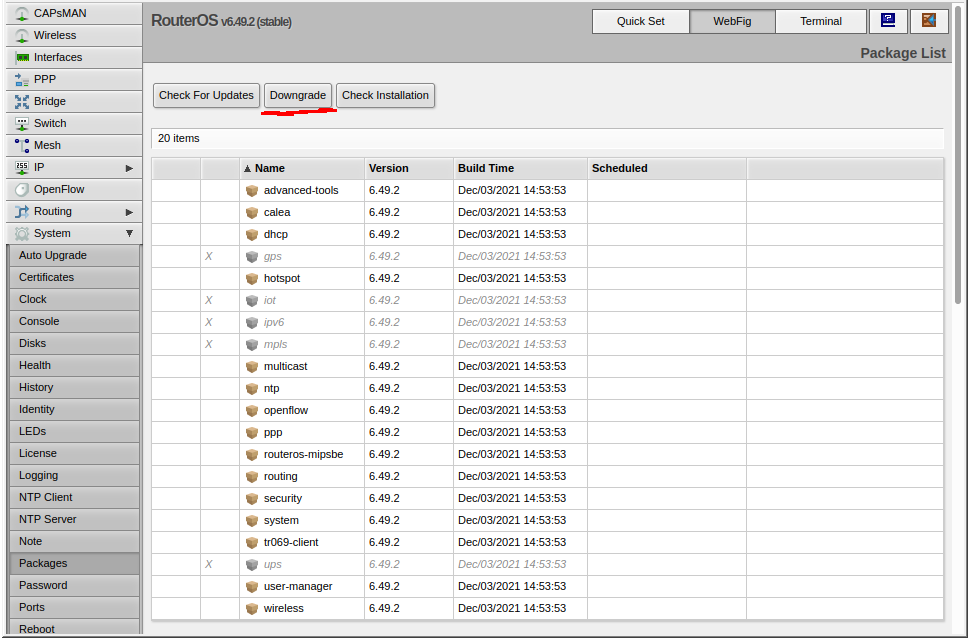Open the Terminal tab
968x638 pixels.
tap(821, 21)
